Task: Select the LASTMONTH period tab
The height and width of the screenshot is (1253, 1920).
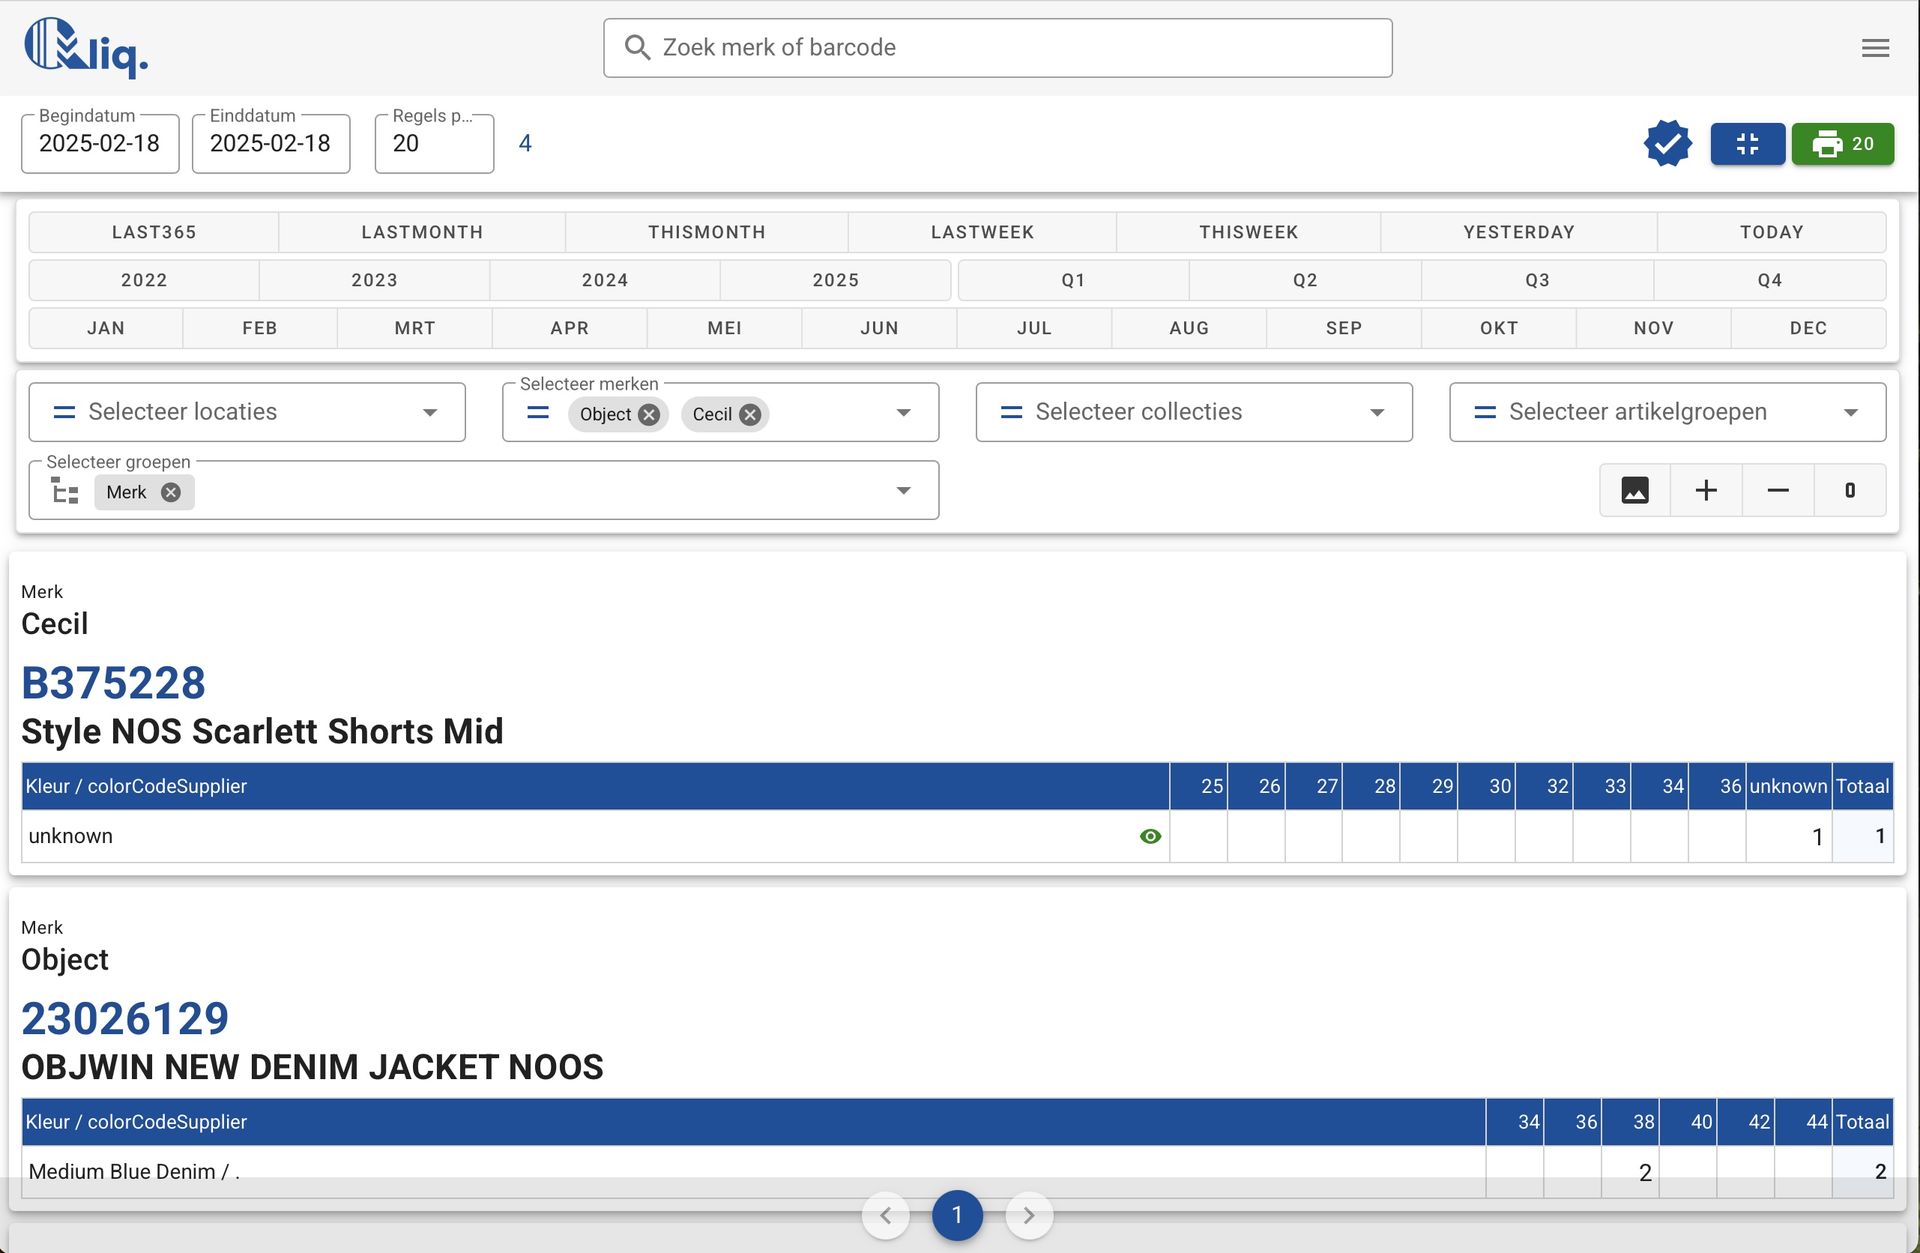Action: (x=422, y=232)
